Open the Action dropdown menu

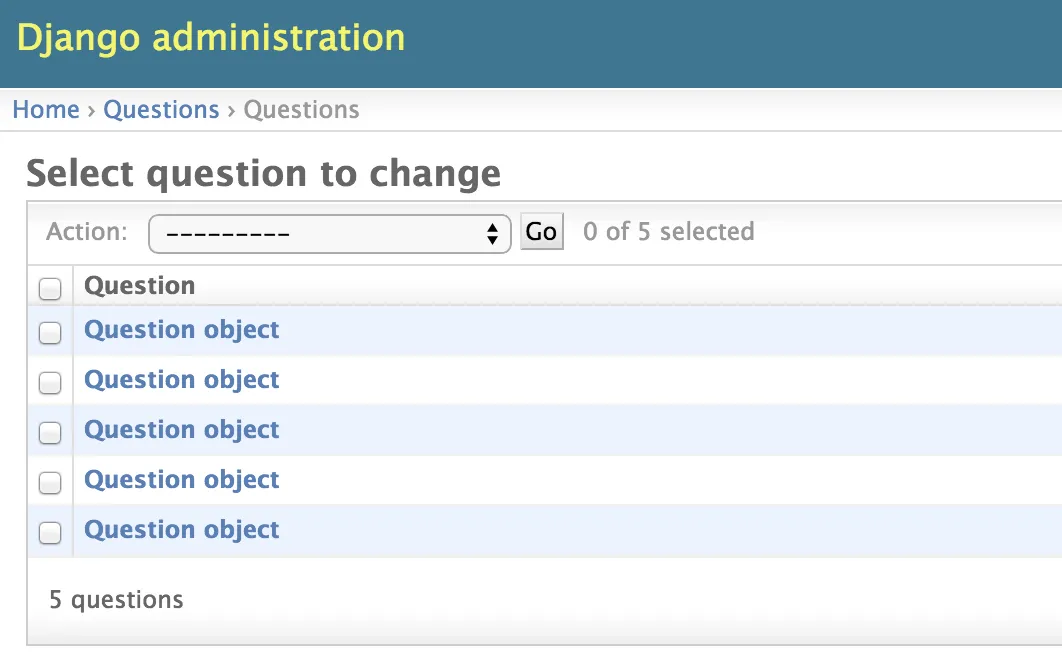click(x=329, y=234)
